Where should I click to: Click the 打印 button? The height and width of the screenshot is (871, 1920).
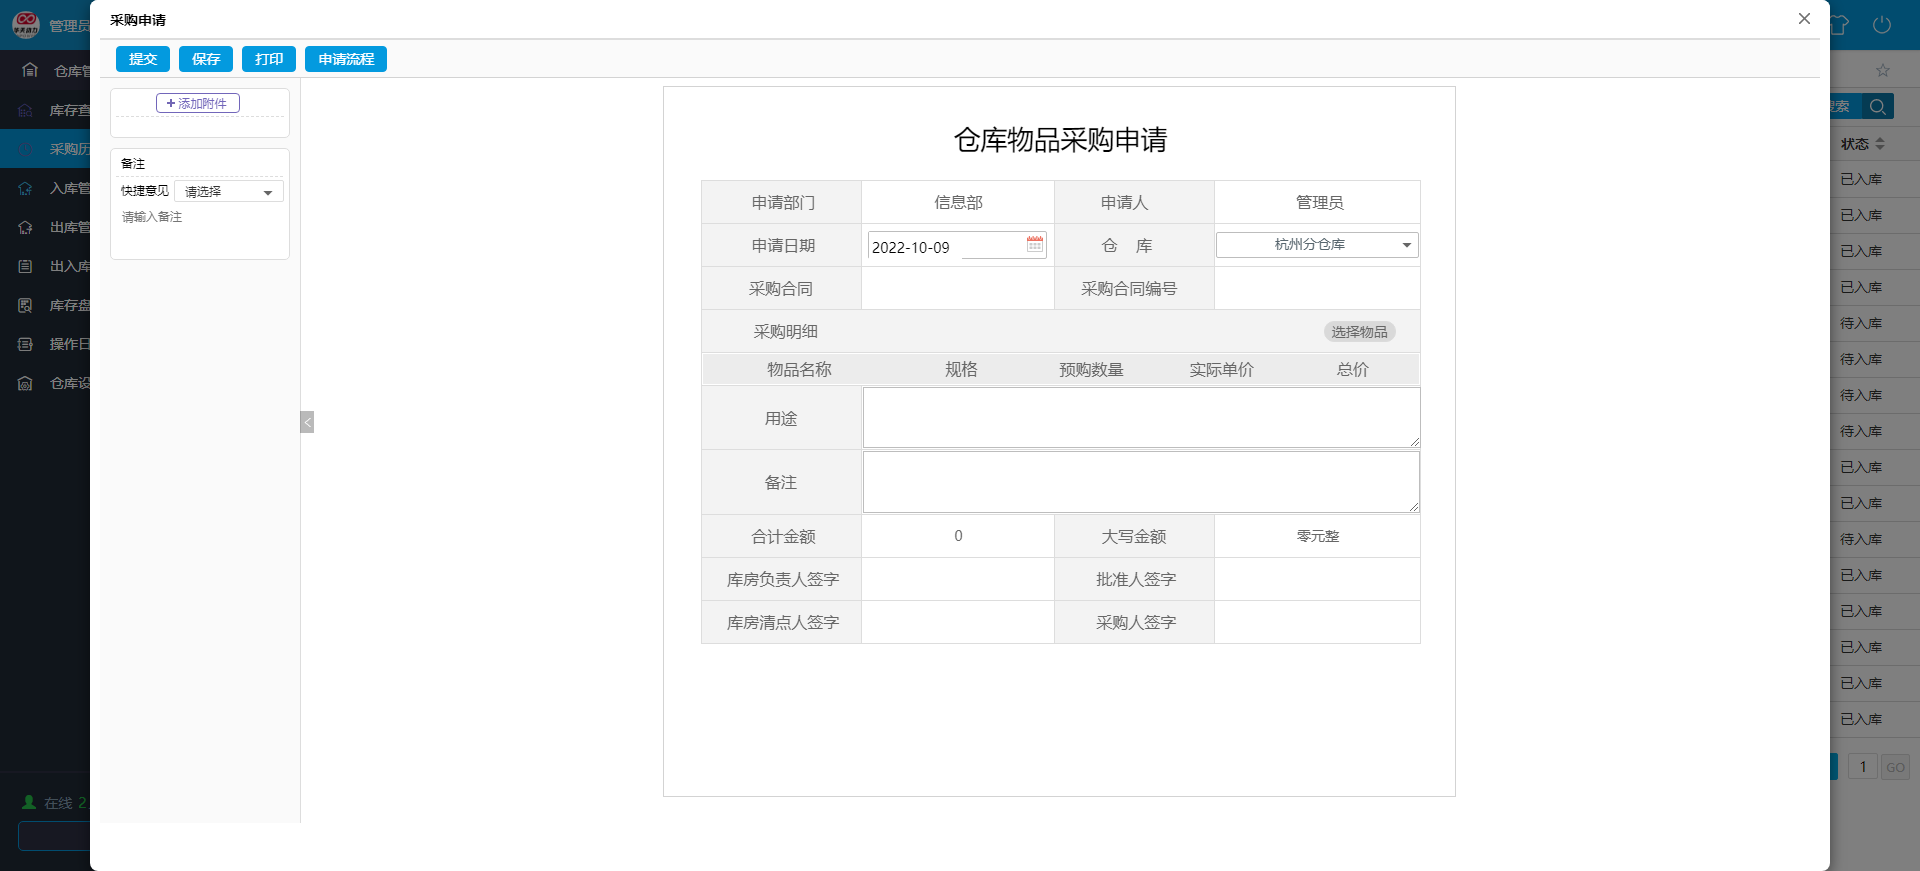[269, 59]
